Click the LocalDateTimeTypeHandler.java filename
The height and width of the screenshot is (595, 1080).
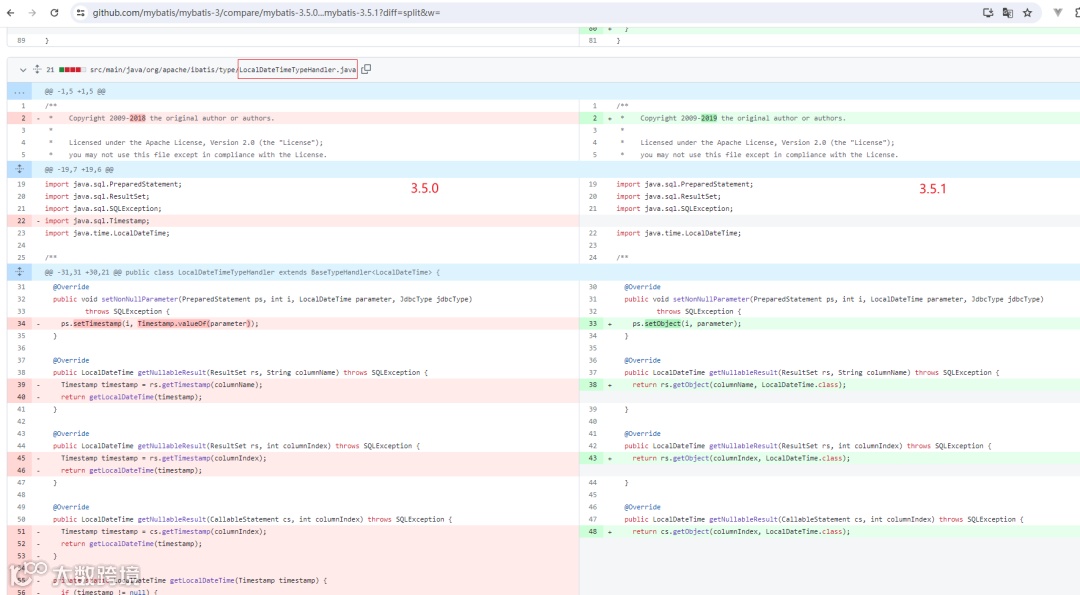(x=298, y=70)
